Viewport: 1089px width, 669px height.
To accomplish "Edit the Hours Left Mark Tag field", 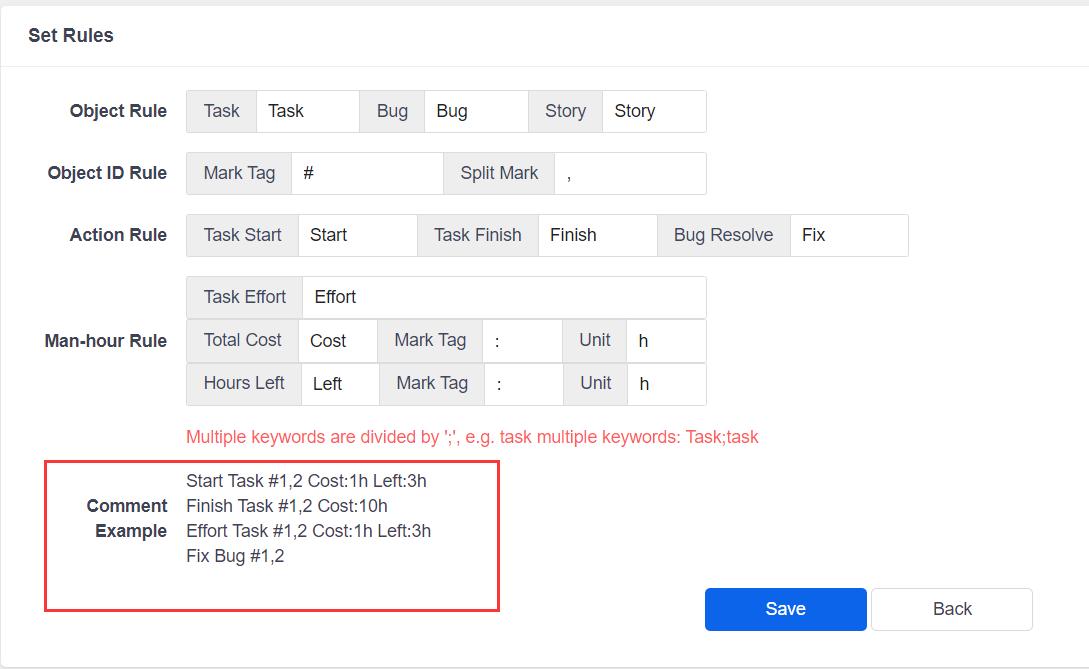I will (x=523, y=384).
